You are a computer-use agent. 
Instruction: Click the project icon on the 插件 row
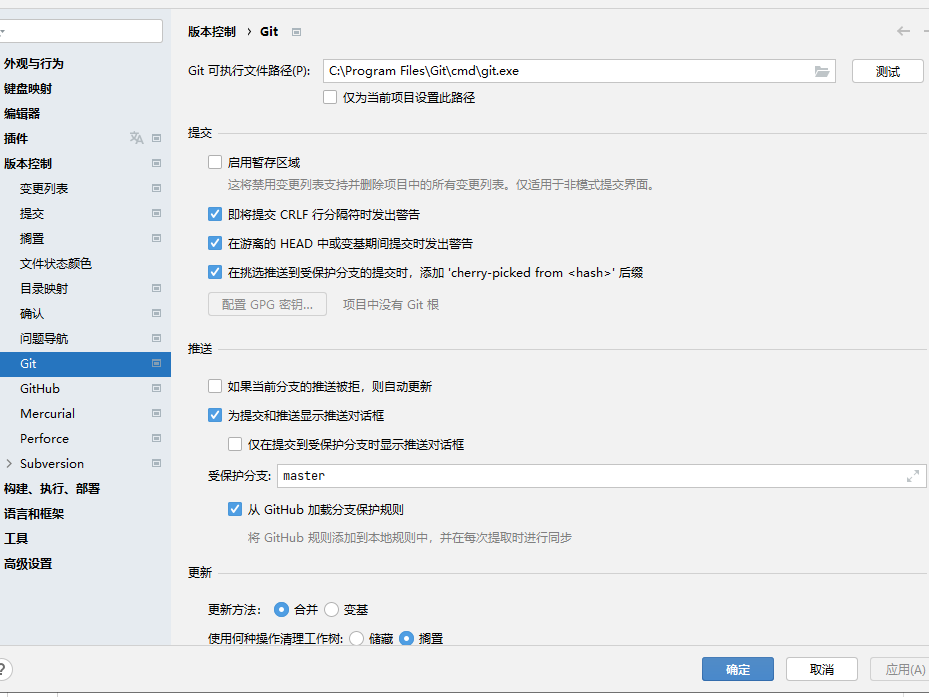tap(156, 138)
